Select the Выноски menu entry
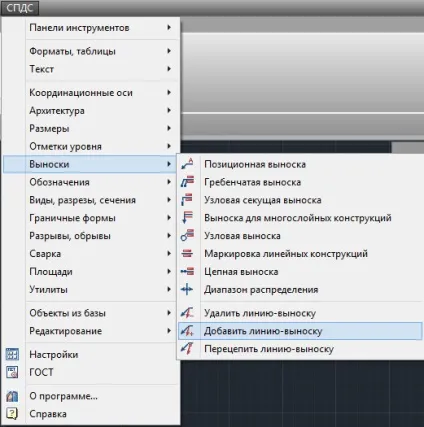The width and height of the screenshot is (424, 427). [89, 164]
